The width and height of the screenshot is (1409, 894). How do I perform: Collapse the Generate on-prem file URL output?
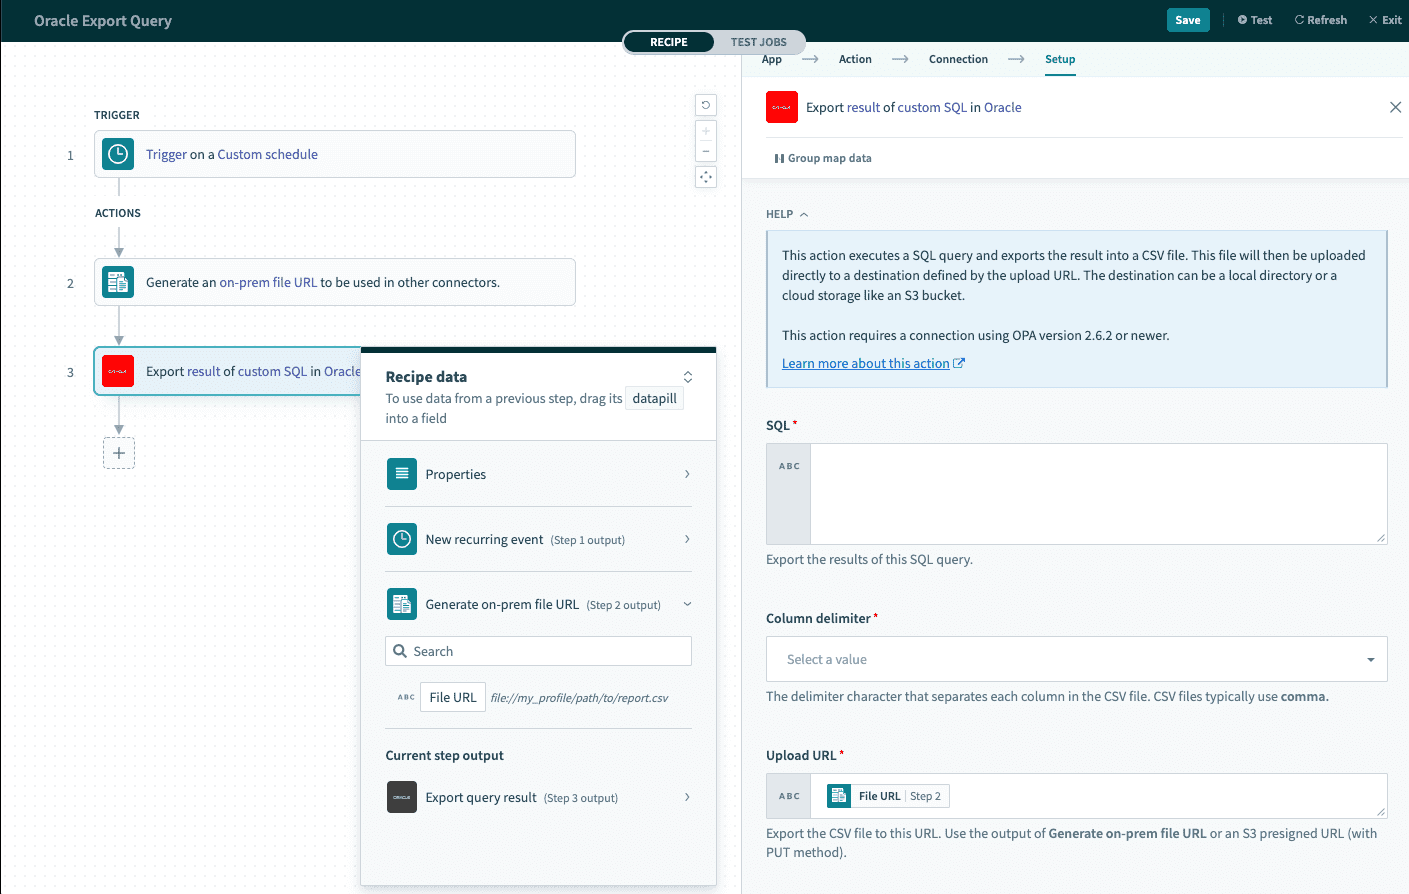[686, 604]
